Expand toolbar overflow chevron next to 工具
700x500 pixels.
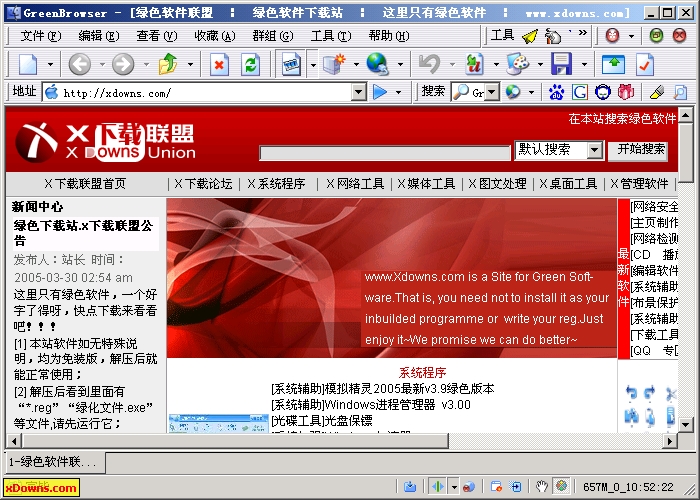582,33
